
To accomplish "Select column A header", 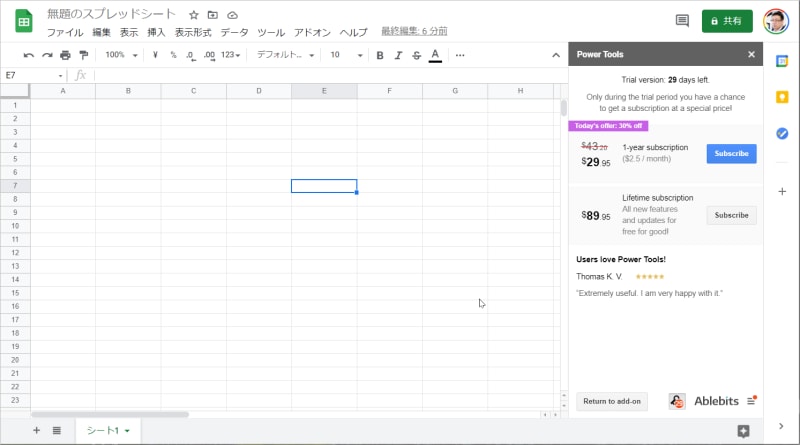I will [63, 91].
